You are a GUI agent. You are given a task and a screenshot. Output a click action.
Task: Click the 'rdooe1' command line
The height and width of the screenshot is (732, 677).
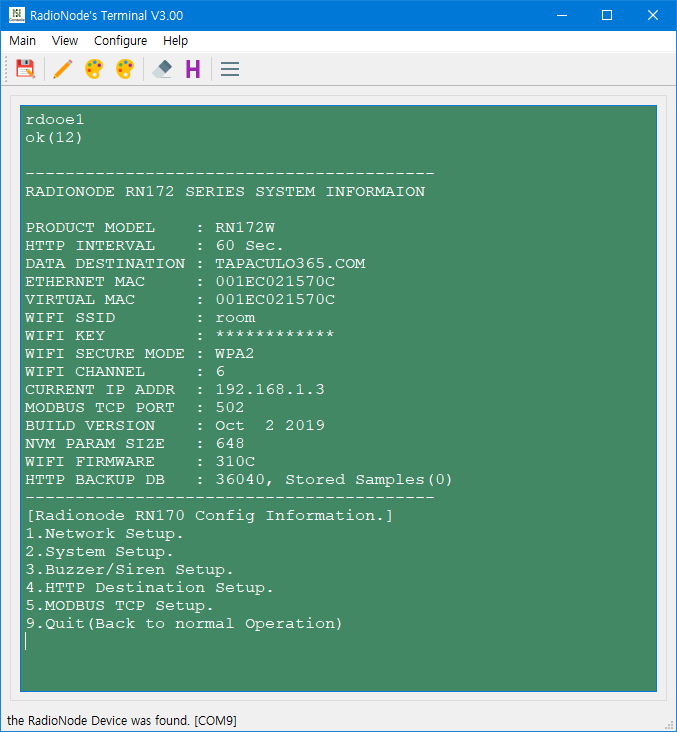click(x=55, y=120)
